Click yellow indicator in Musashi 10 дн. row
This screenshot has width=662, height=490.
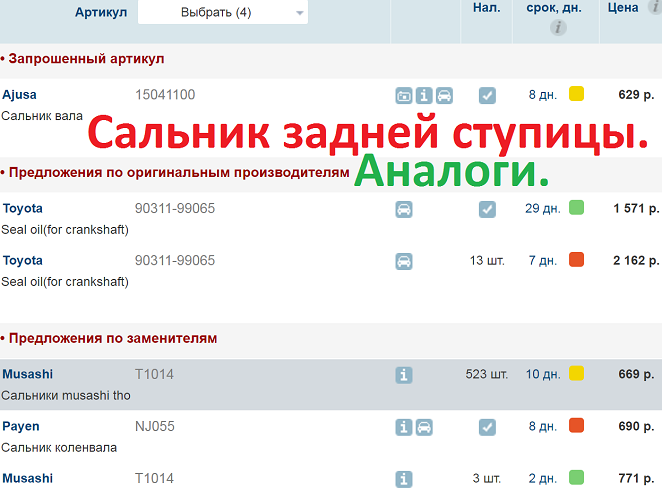(576, 373)
